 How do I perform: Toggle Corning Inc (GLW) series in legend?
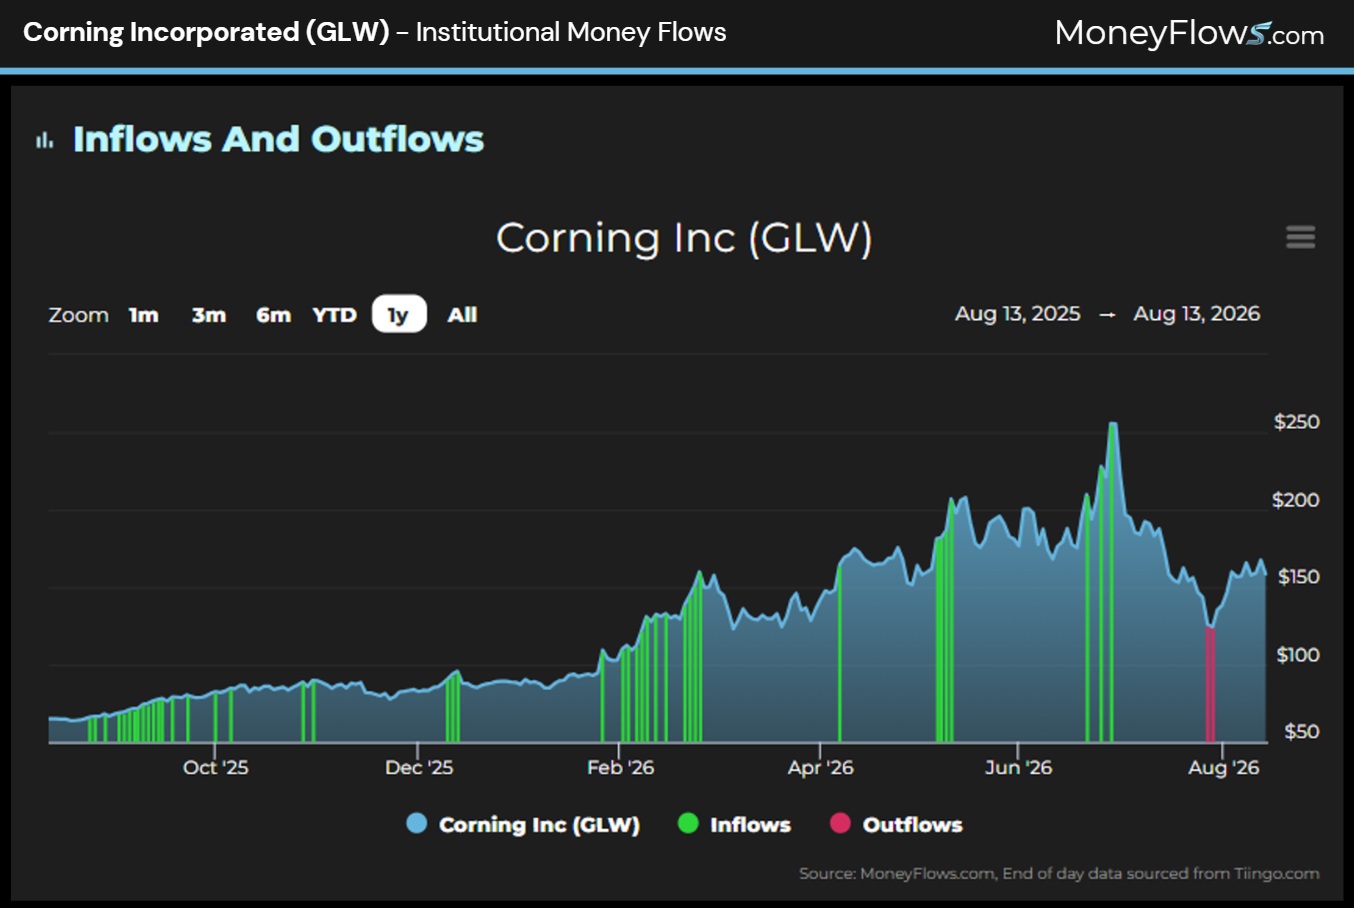pos(523,824)
